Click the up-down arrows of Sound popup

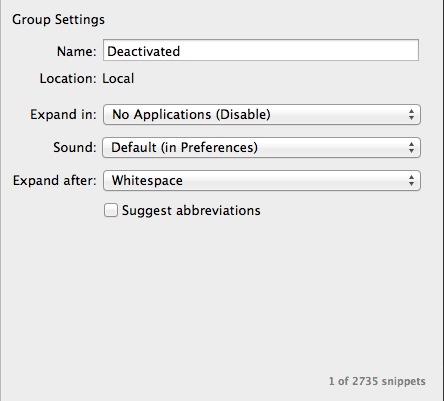coord(411,147)
